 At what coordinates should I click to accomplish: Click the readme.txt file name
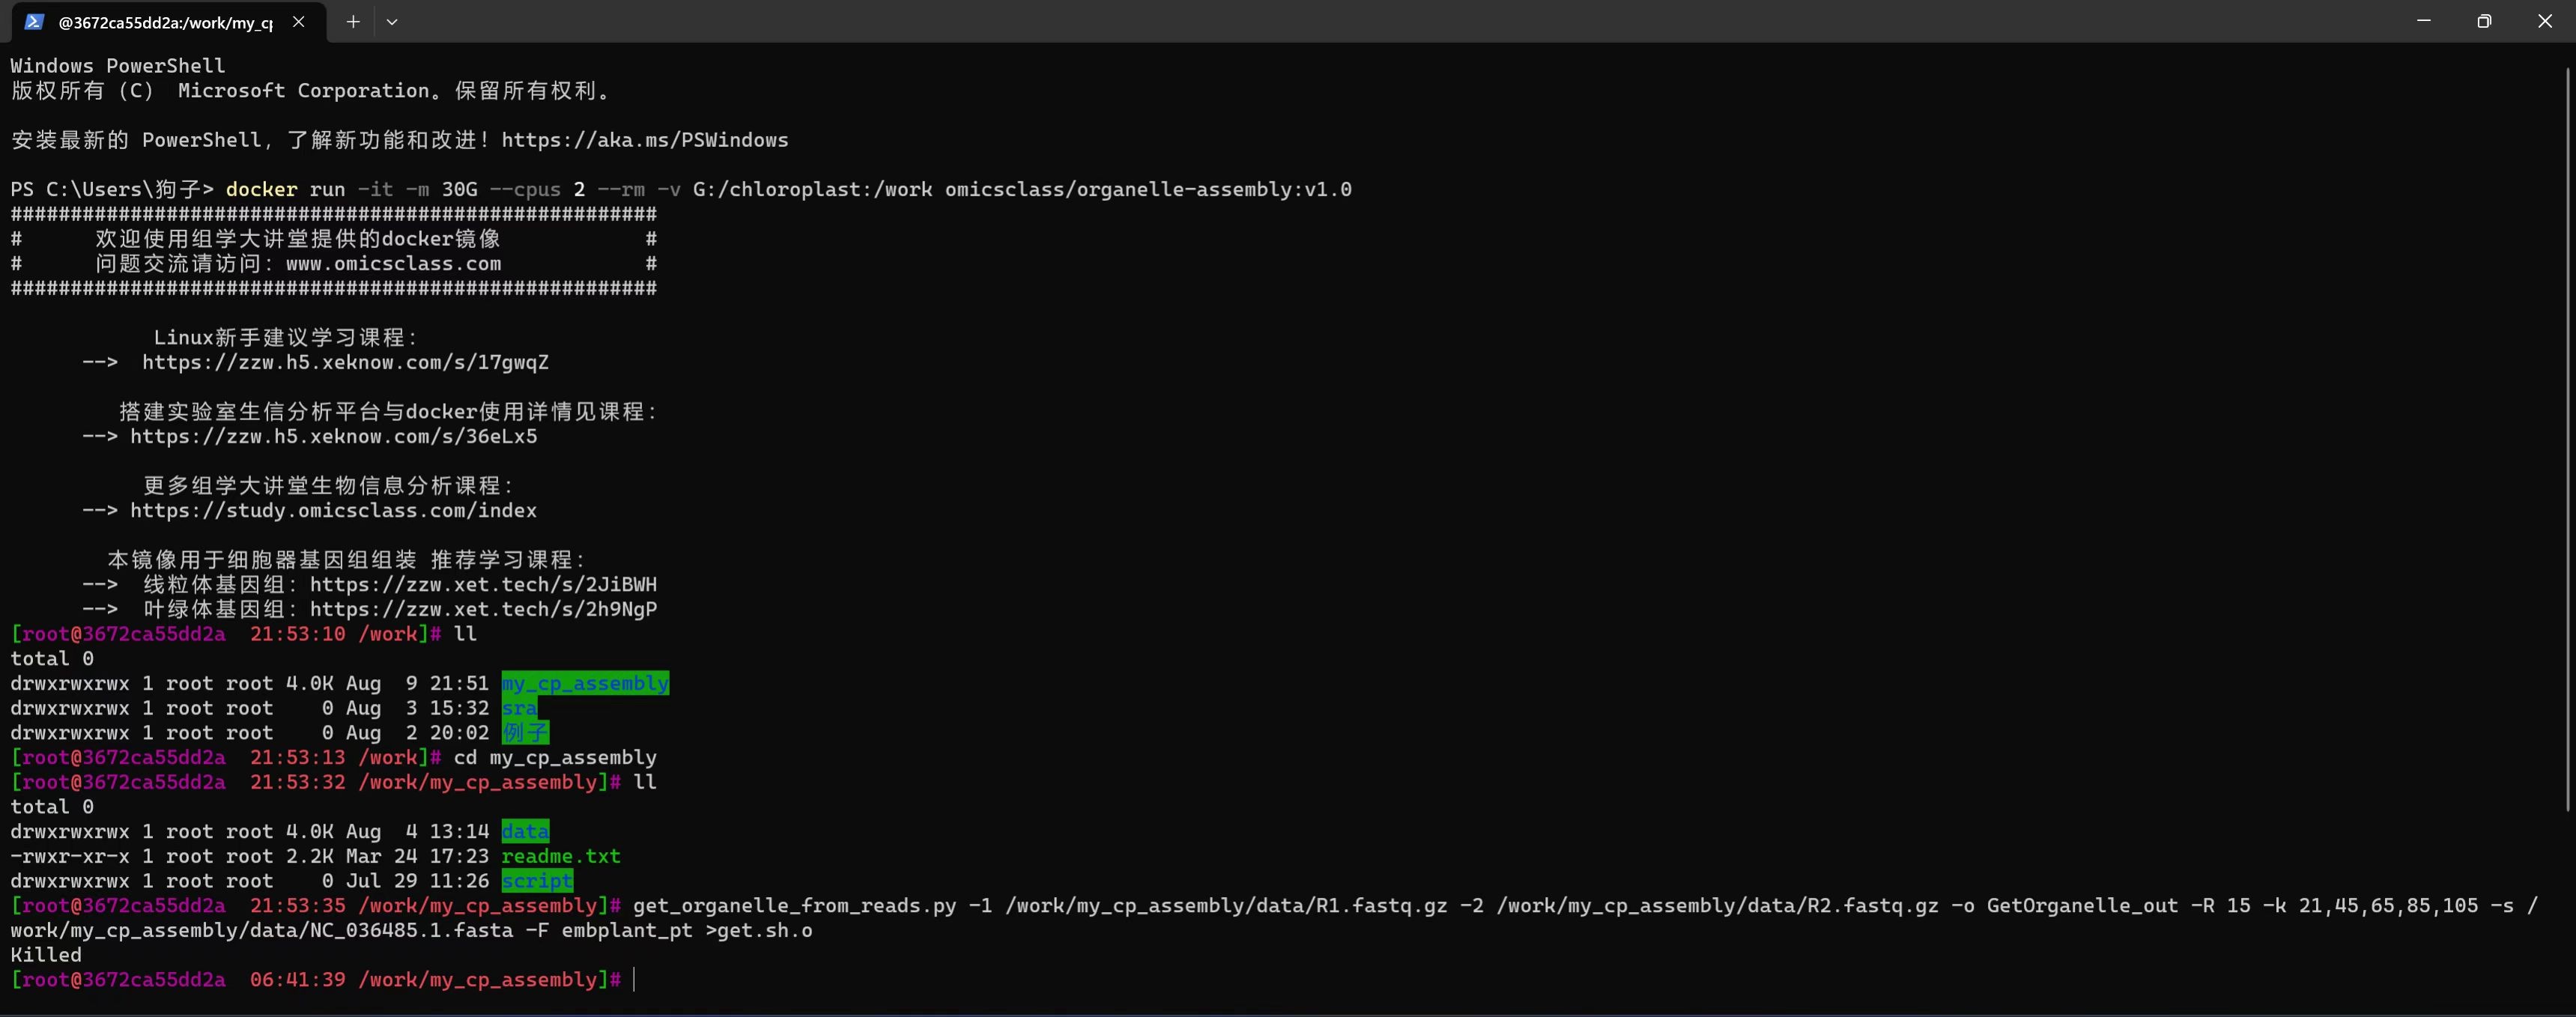click(561, 856)
